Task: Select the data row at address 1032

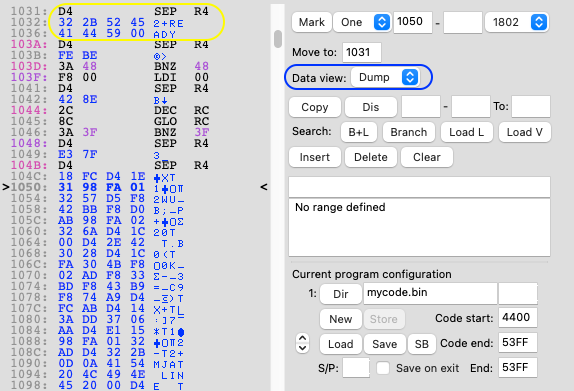Action: click(x=97, y=23)
